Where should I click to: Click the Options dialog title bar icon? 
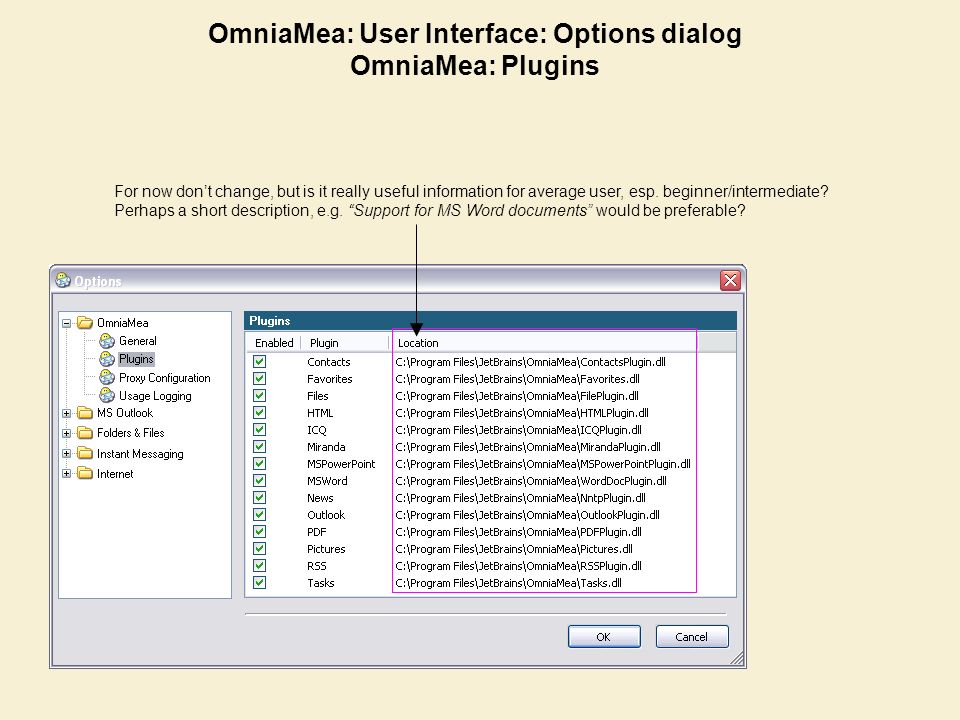[x=63, y=280]
